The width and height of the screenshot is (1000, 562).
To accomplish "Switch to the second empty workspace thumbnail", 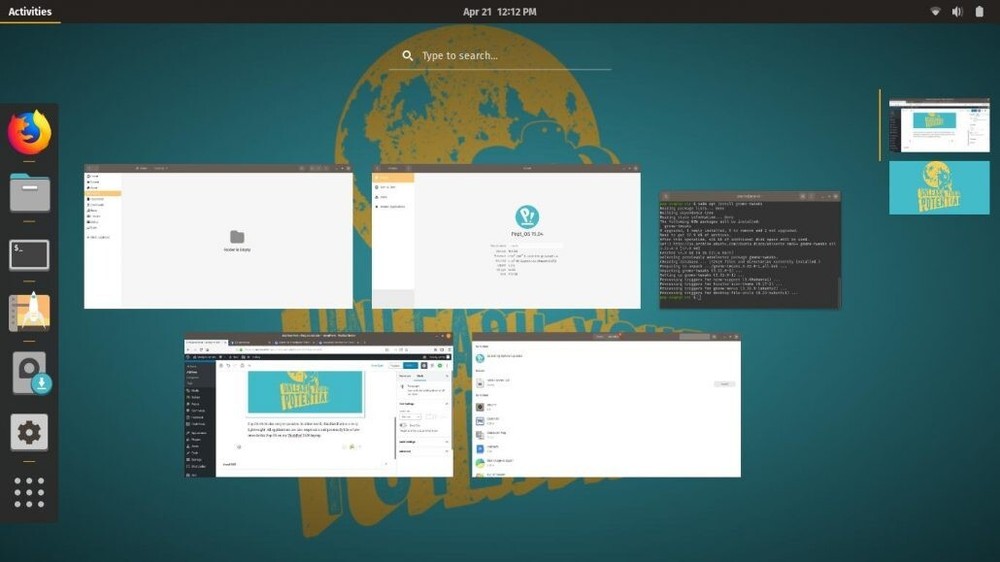I will (939, 187).
